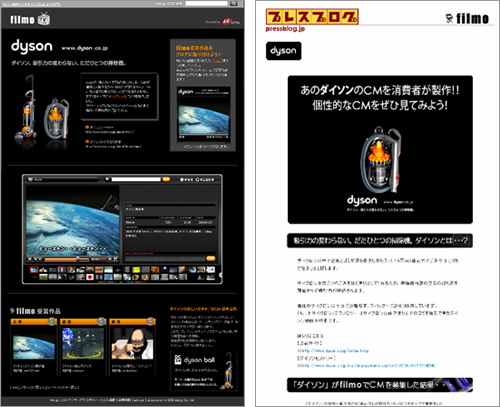Viewport: 500px width, 407px height.
Task: Click the large dyson logo on the filmo page
Action: click(x=32, y=47)
